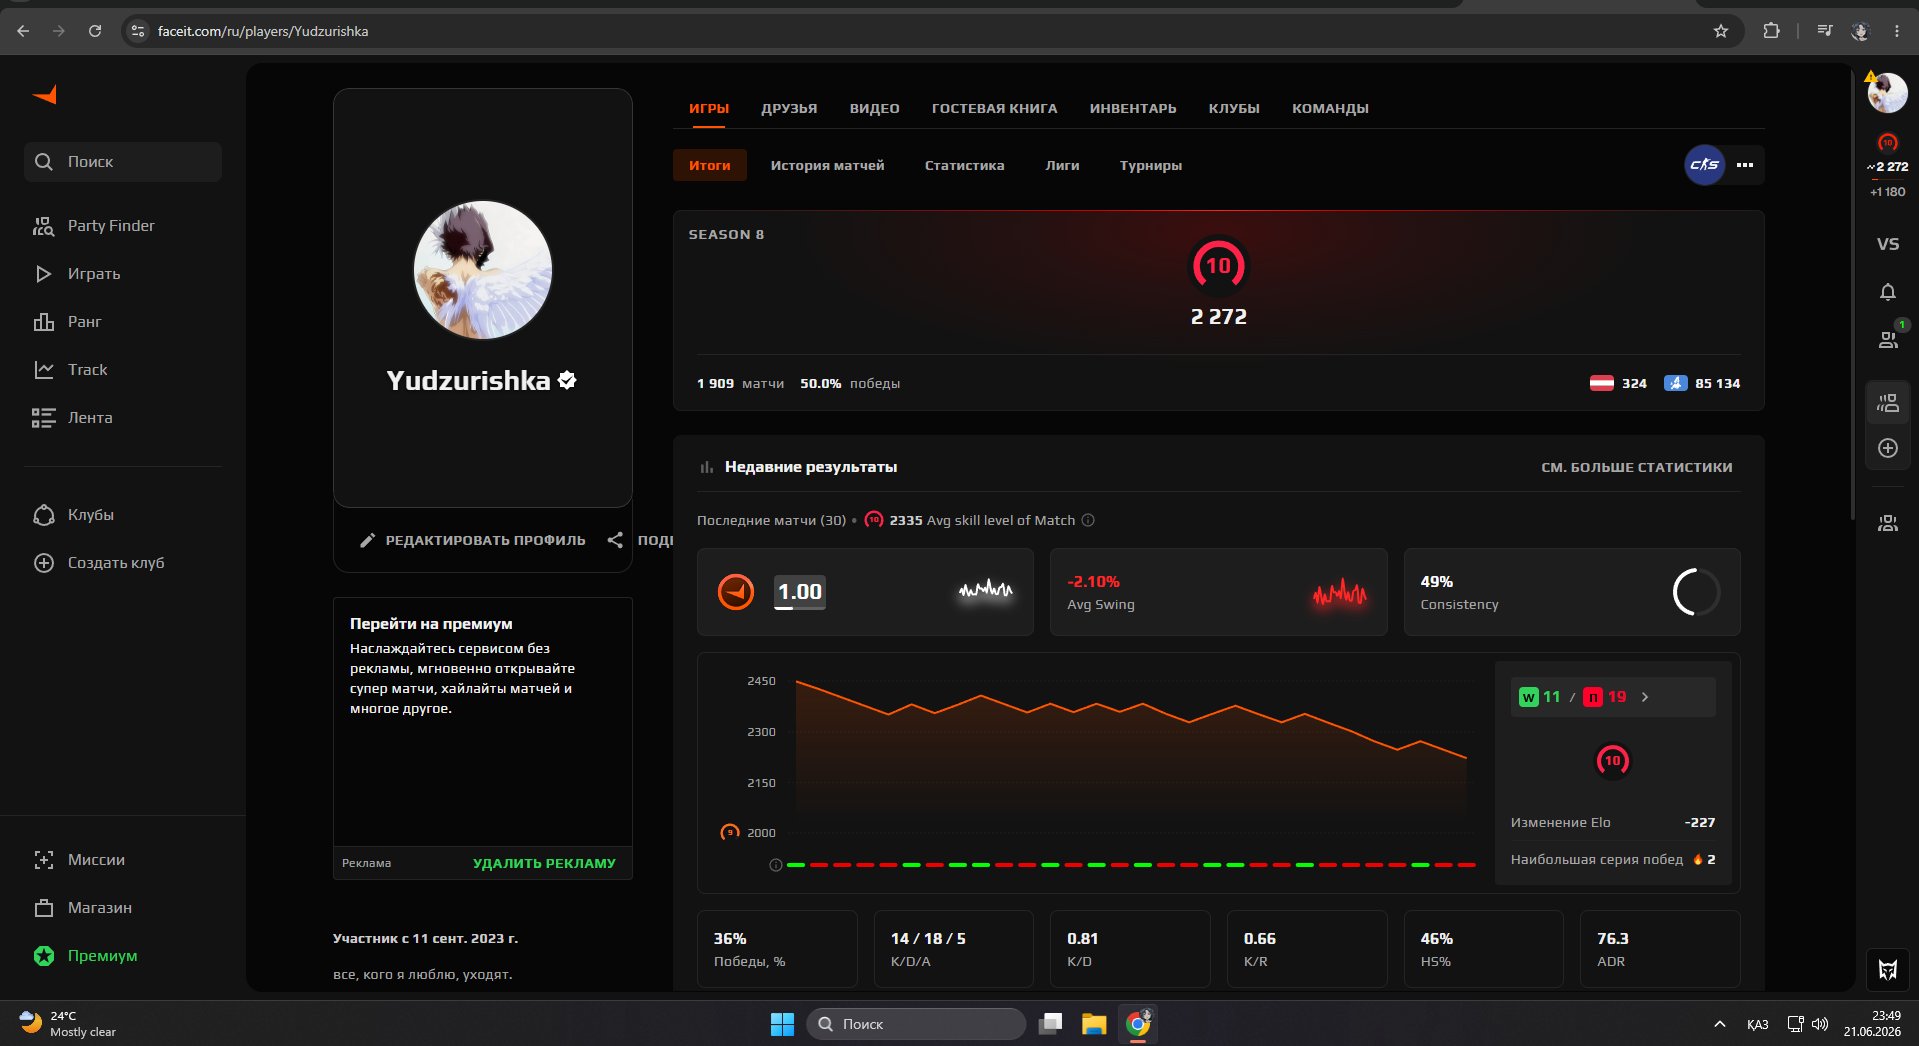The width and height of the screenshot is (1919, 1046).
Task: Click the Поиск search field in the sidebar
Action: (x=123, y=162)
